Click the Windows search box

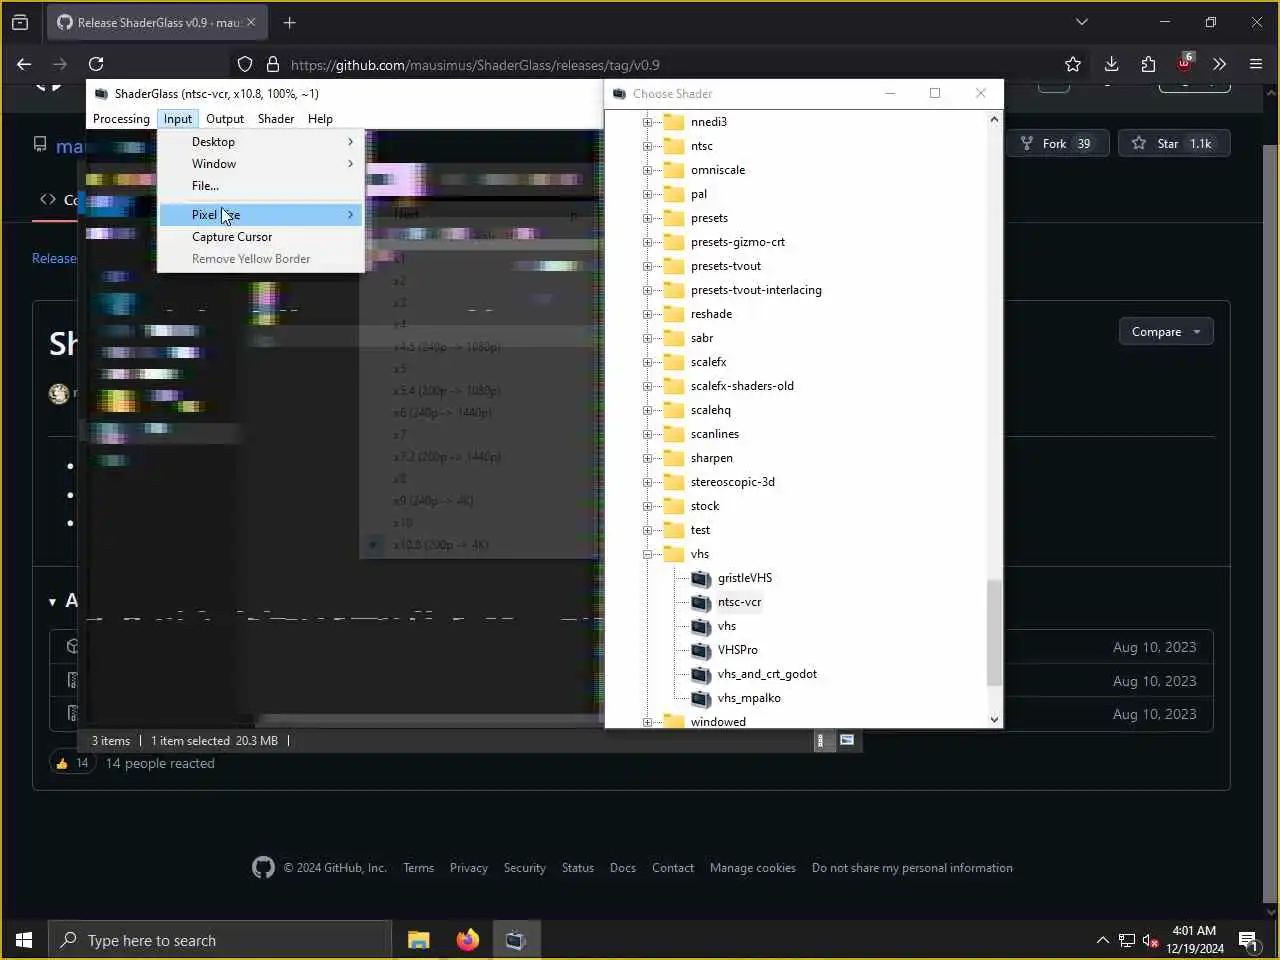[x=220, y=940]
